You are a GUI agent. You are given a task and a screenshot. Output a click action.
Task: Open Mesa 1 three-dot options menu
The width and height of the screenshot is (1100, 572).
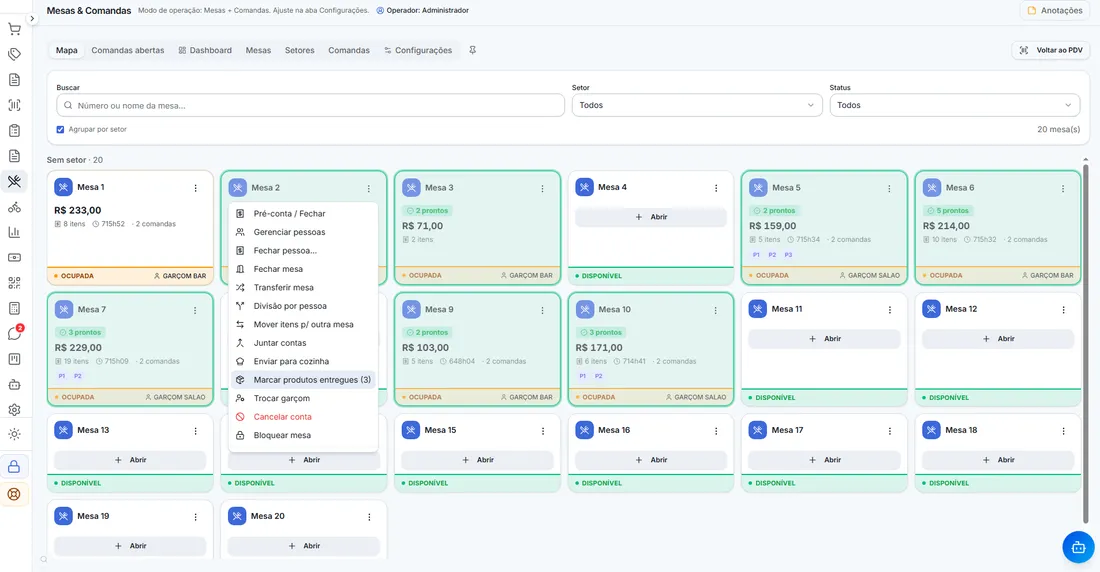click(196, 188)
